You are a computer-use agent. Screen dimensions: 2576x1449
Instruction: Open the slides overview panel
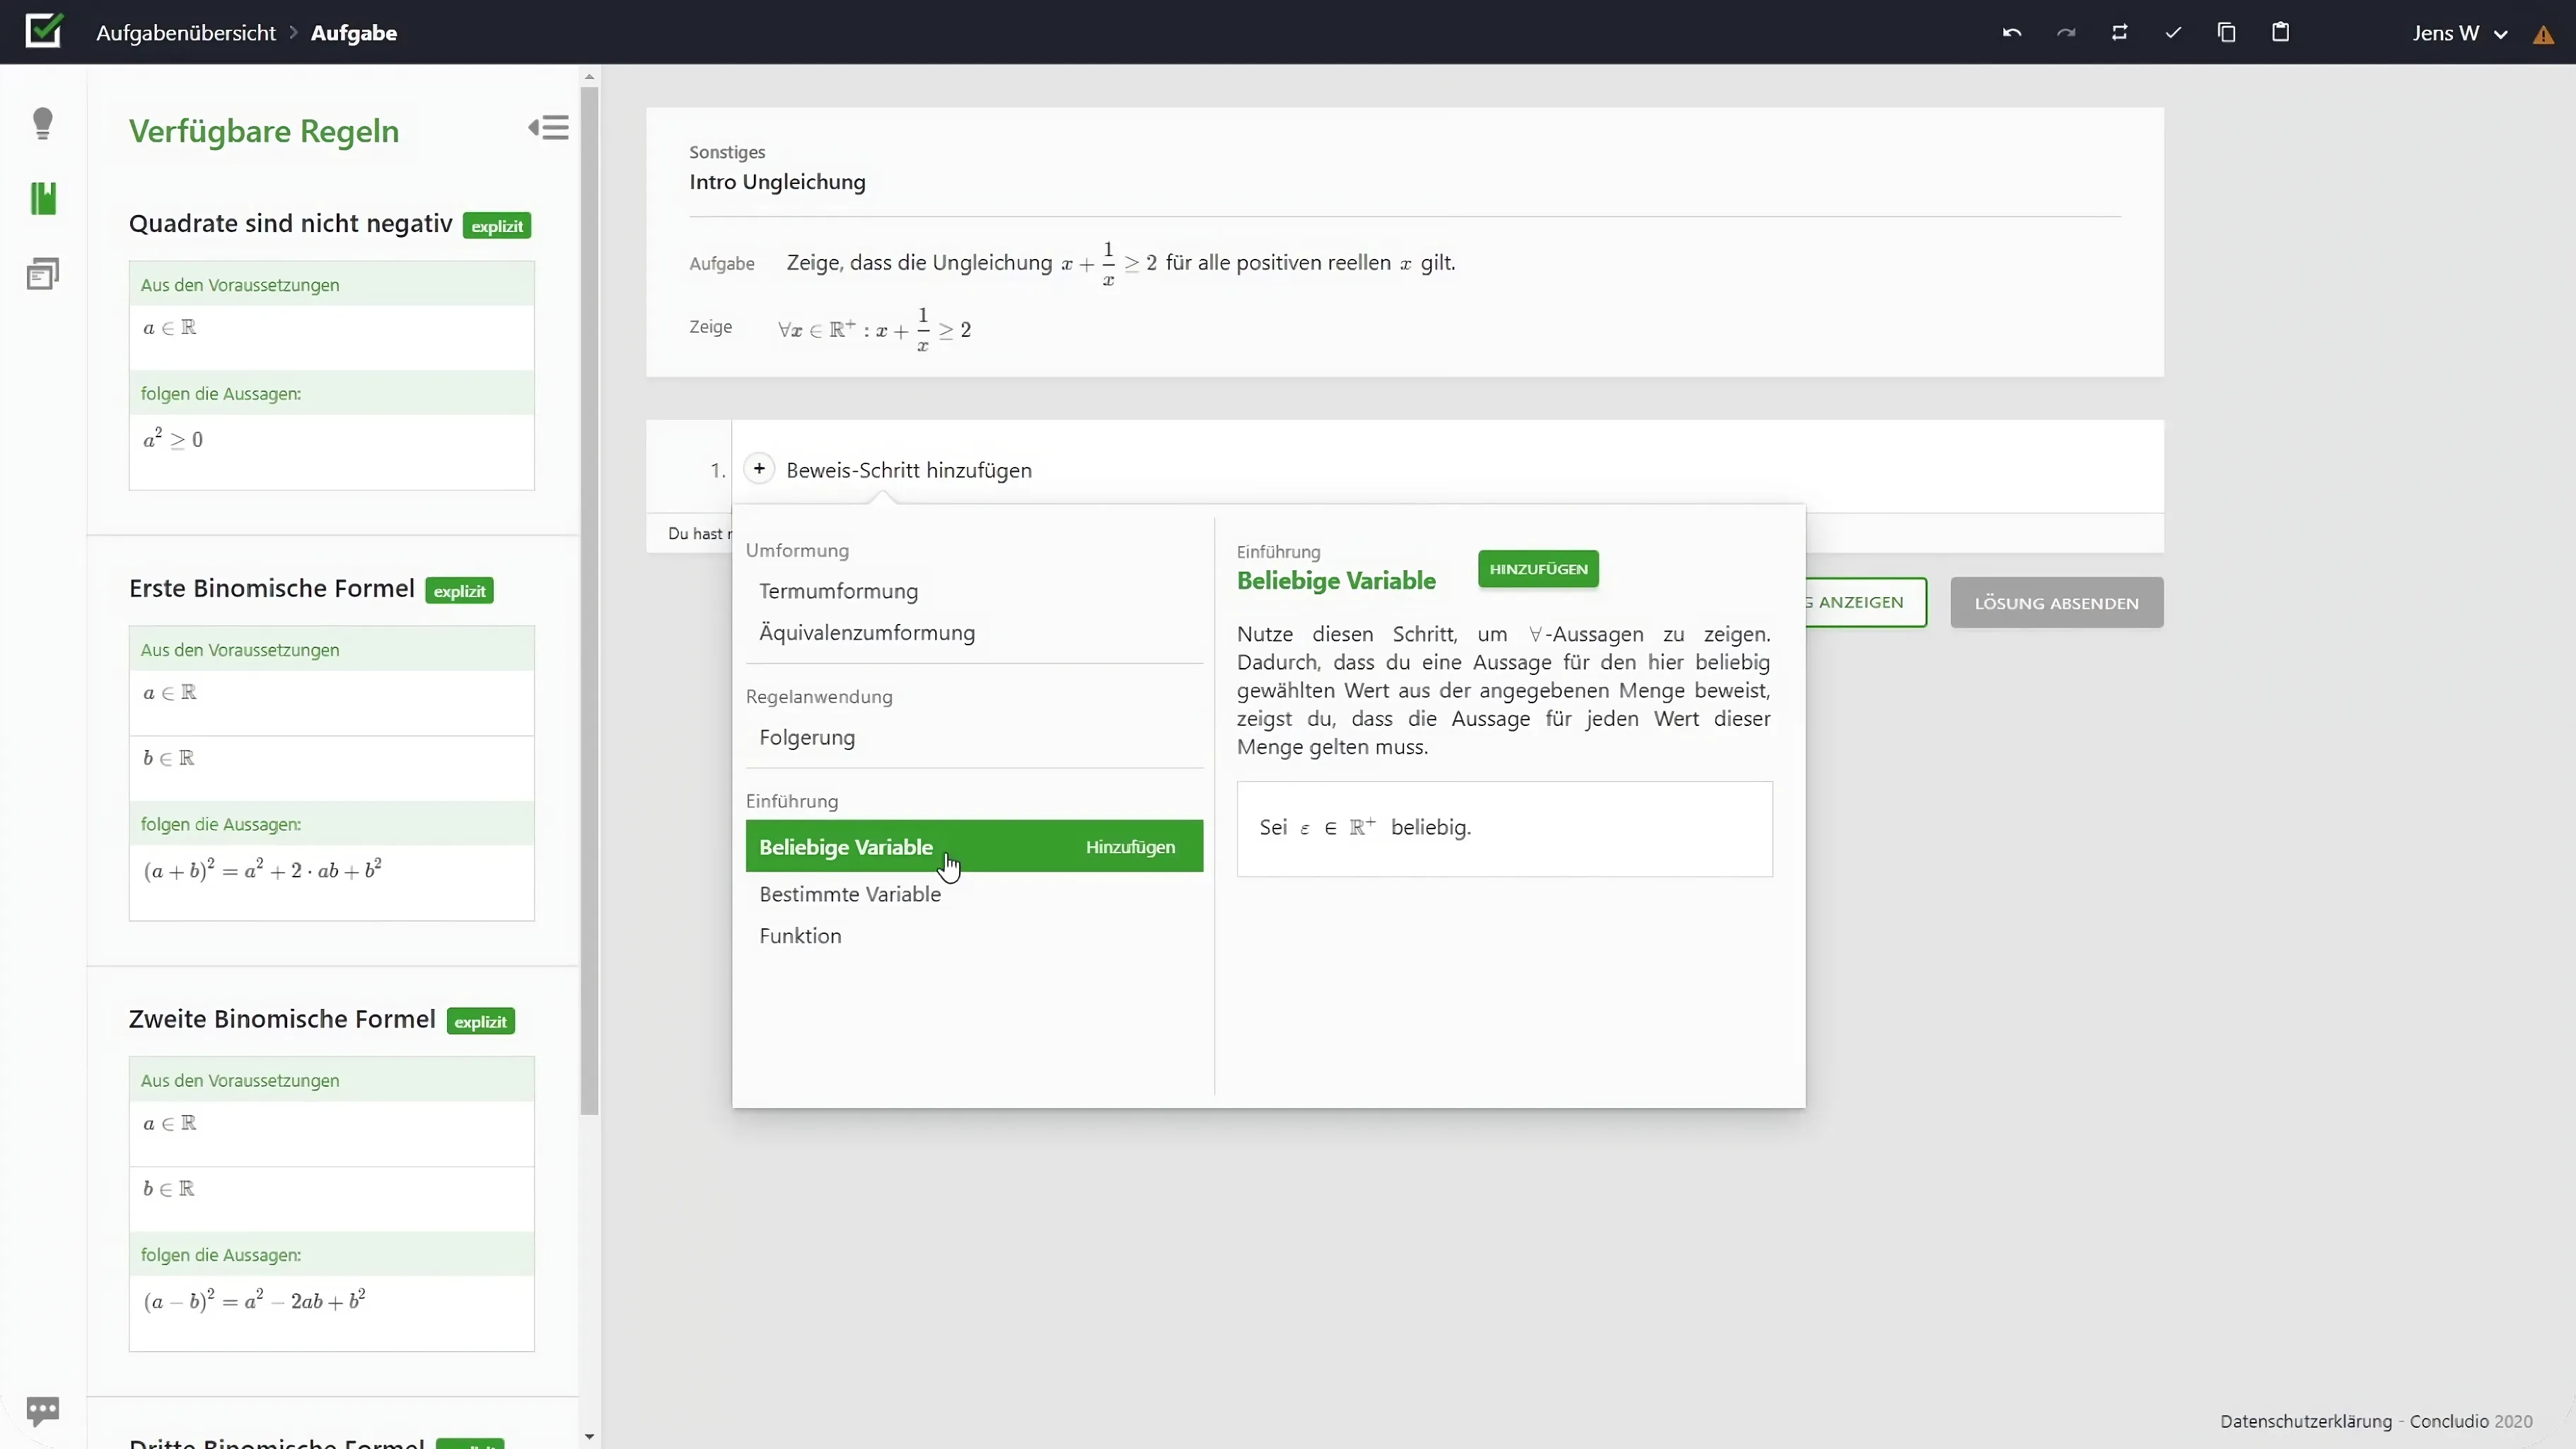[43, 272]
